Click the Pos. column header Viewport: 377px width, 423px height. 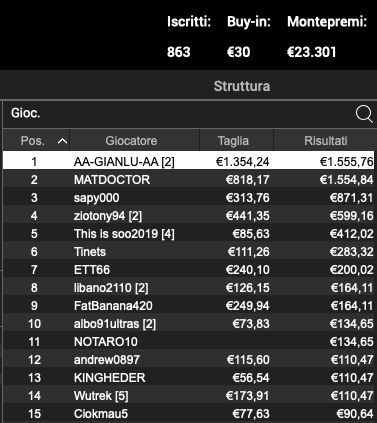[36, 141]
